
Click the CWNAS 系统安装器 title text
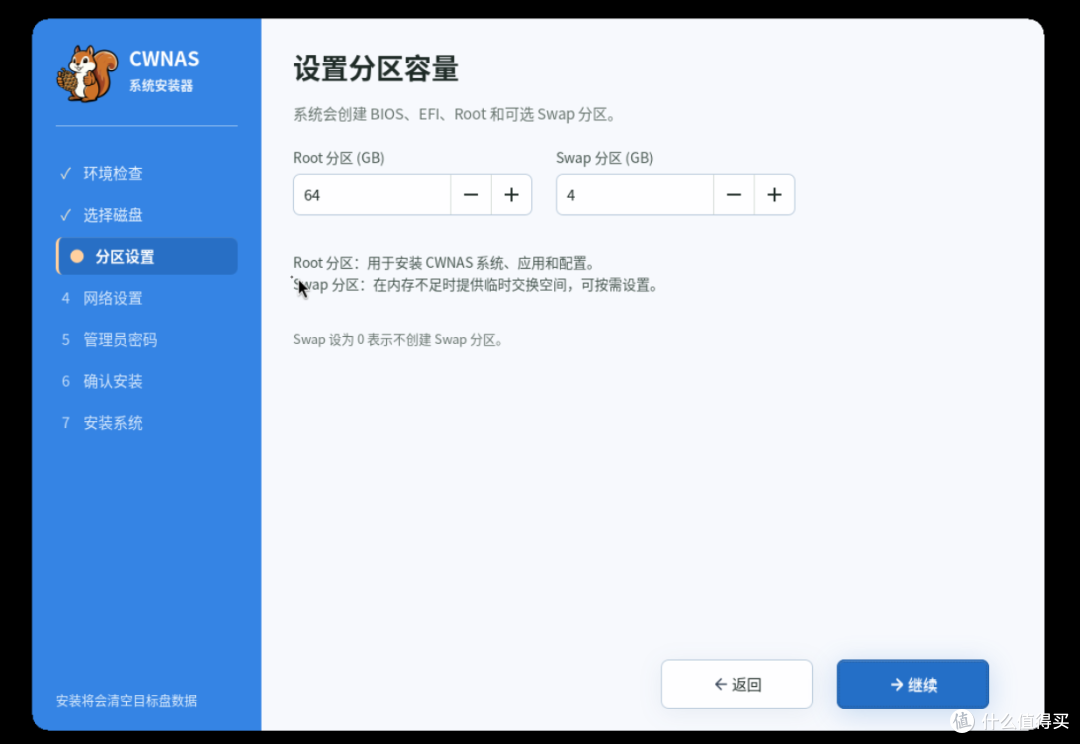[164, 71]
